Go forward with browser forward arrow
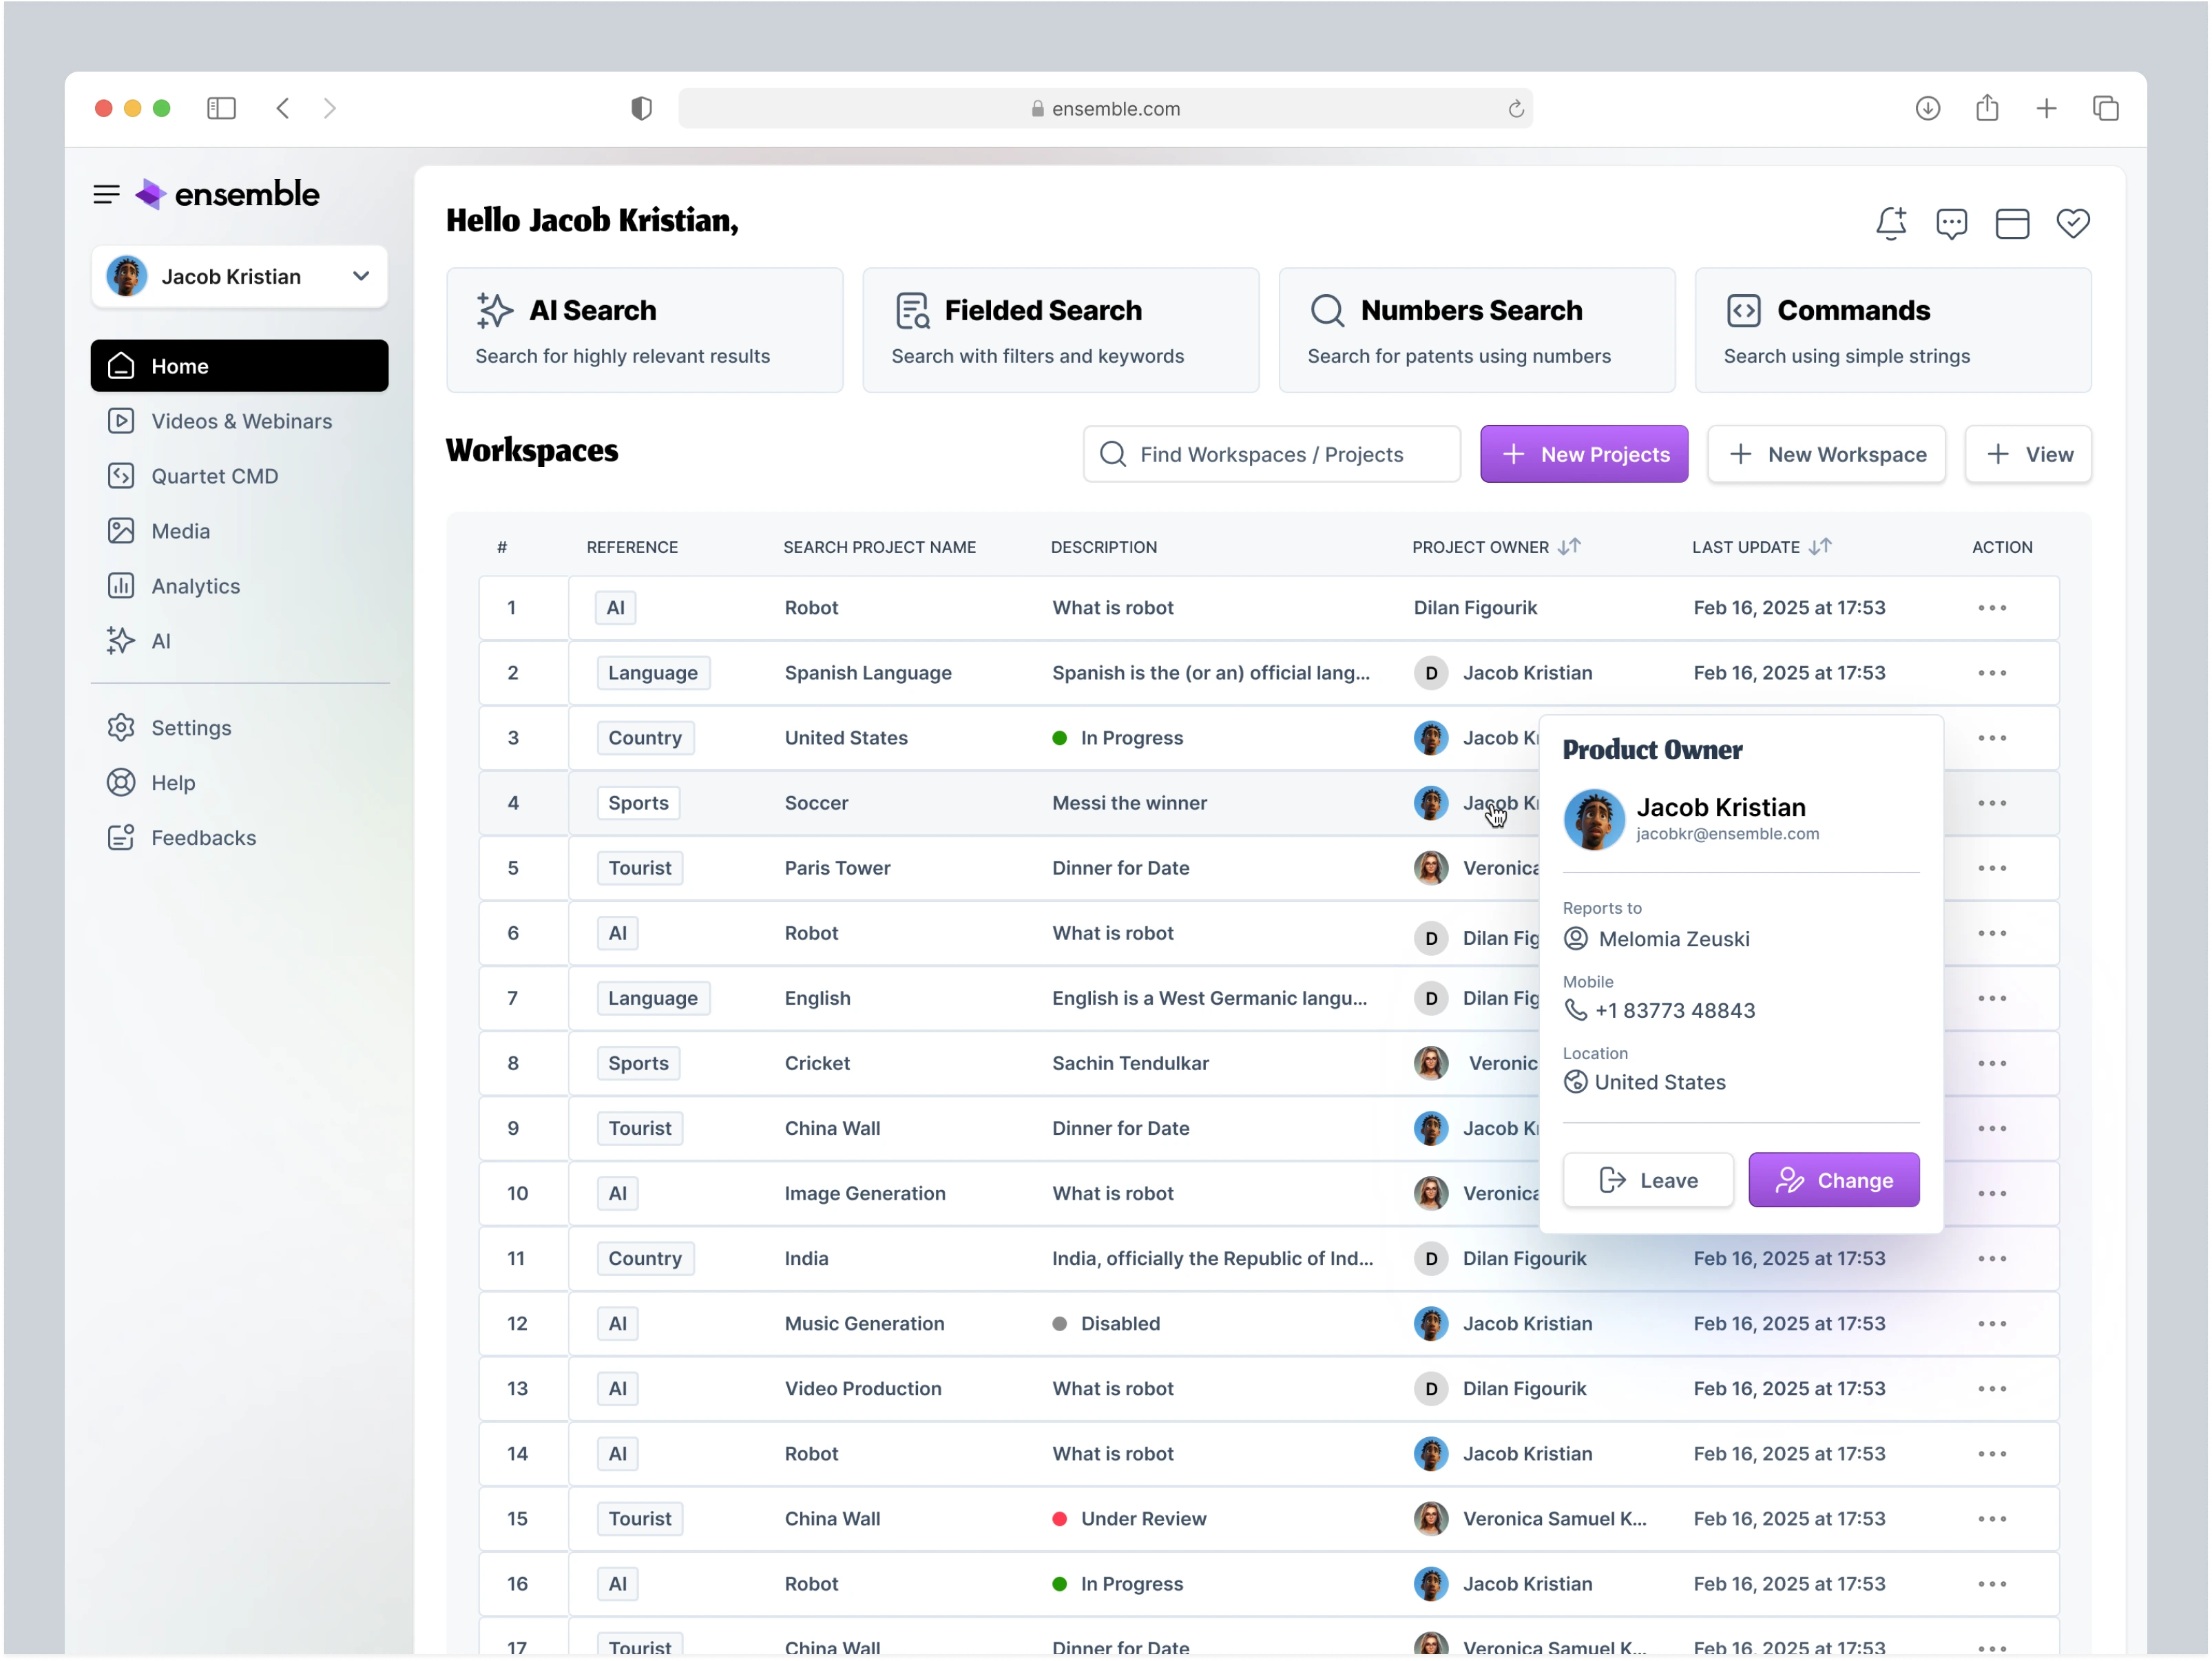The image size is (2212, 1661). [330, 108]
